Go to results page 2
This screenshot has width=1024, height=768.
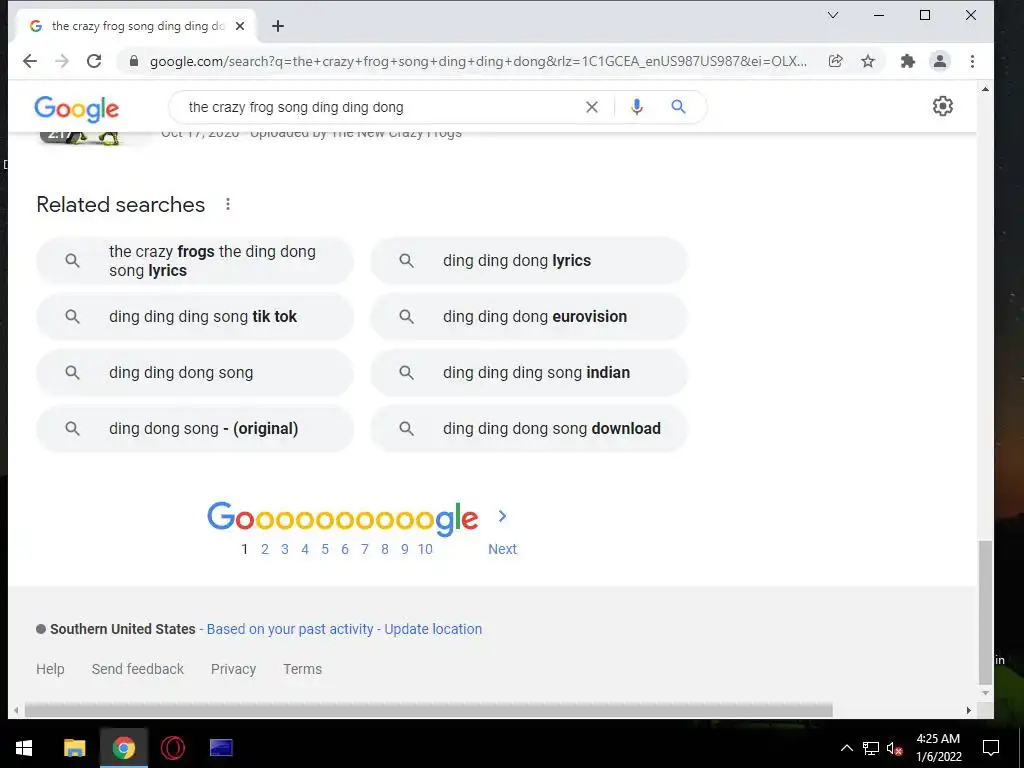264,549
